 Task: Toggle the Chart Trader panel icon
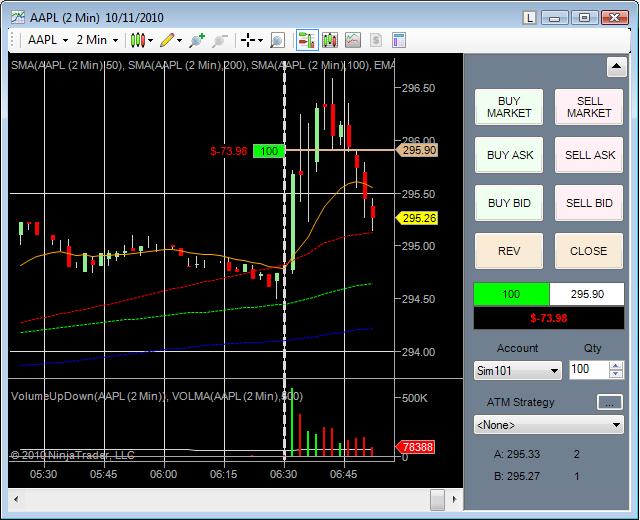coord(307,40)
